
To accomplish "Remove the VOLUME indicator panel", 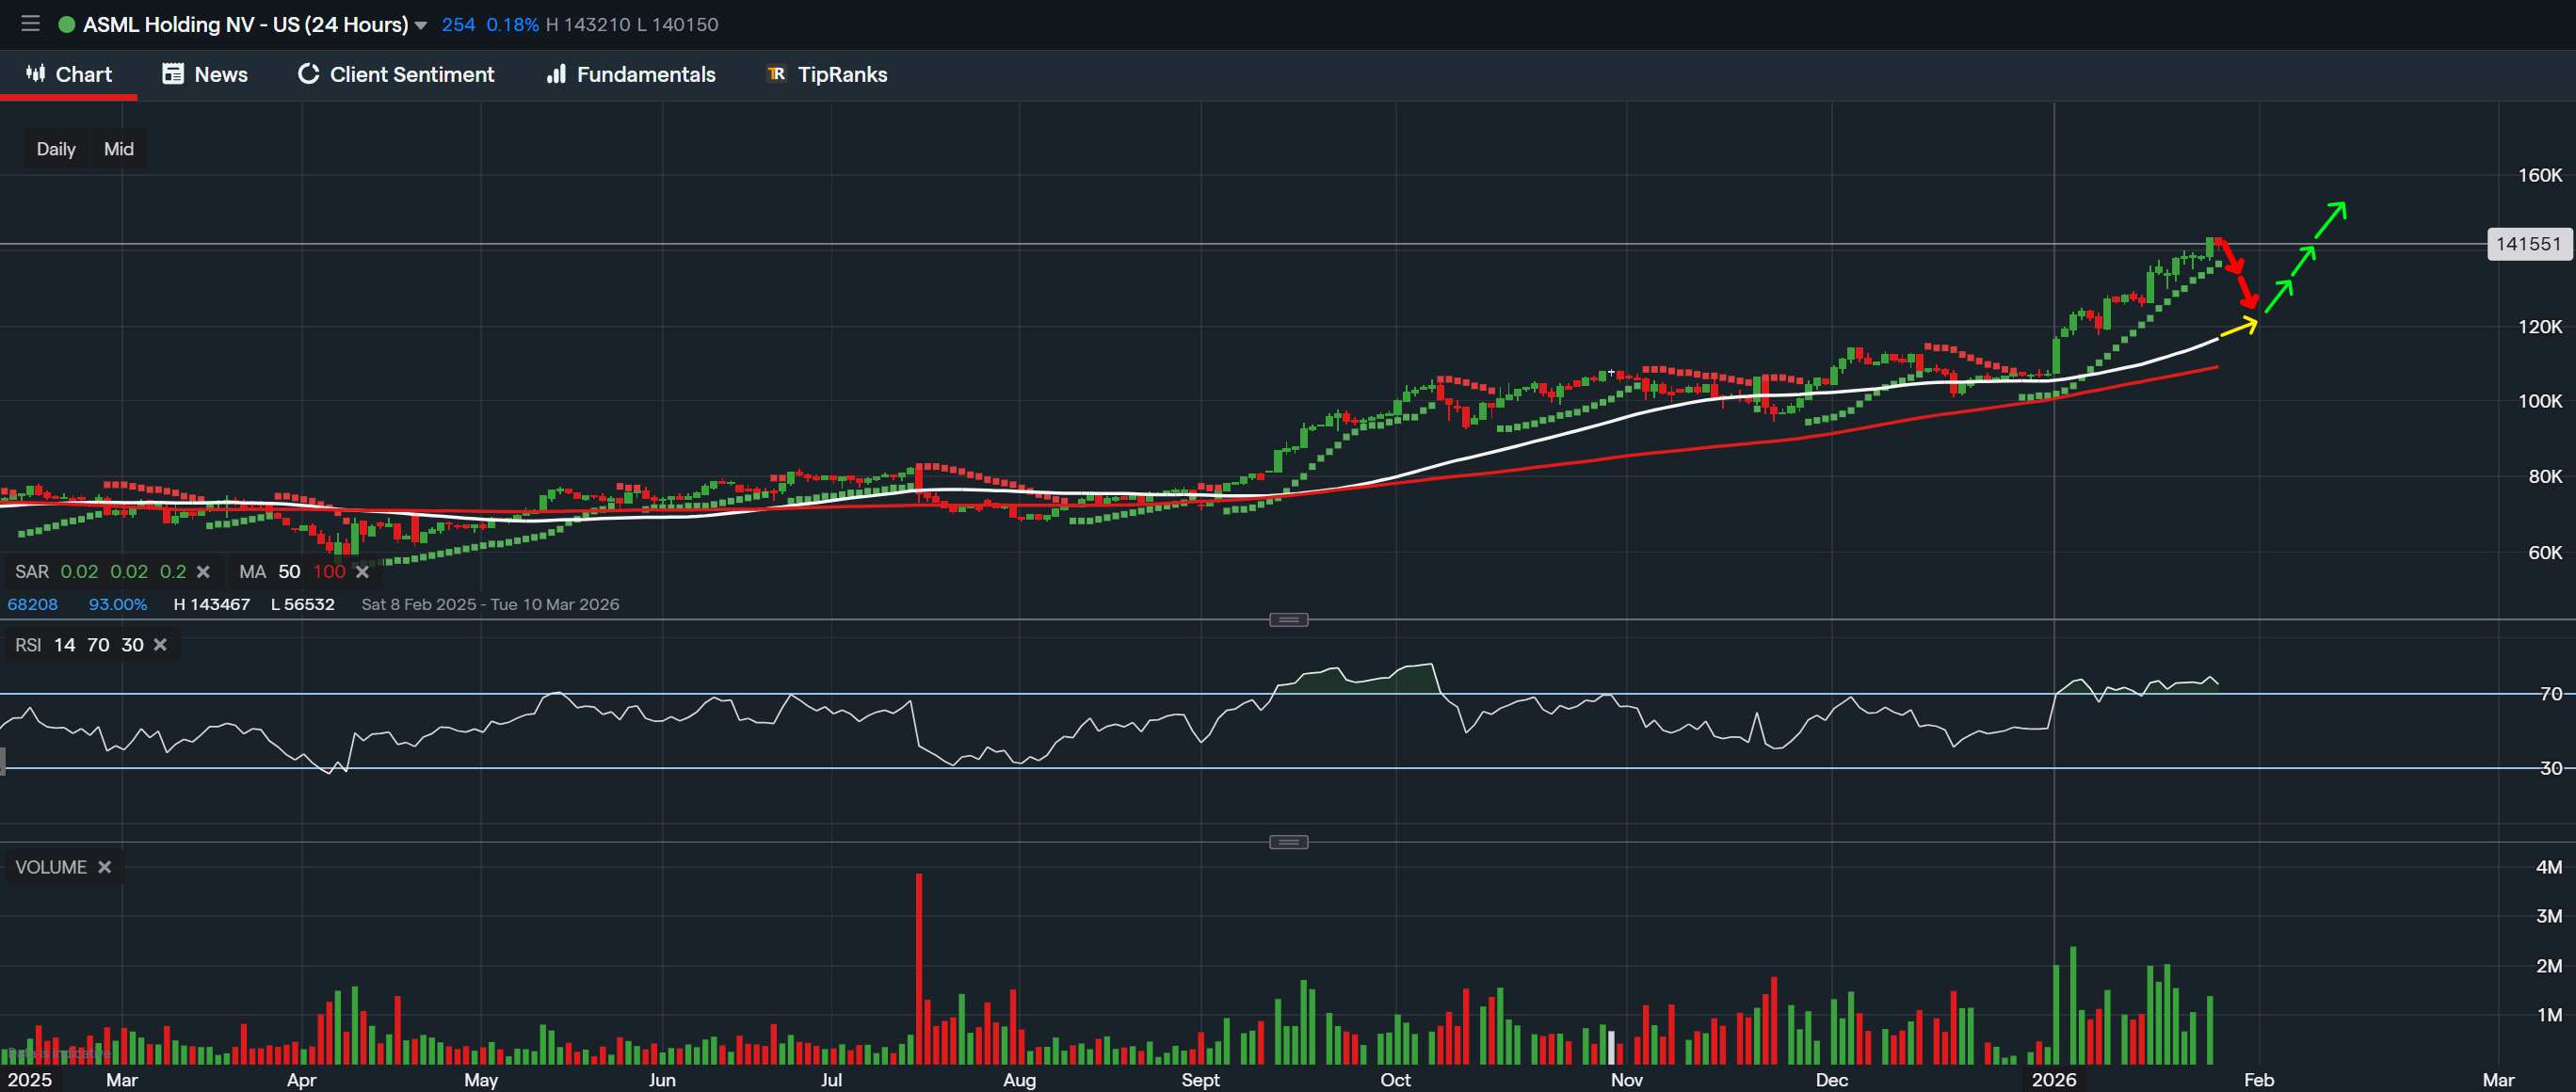I will point(104,867).
